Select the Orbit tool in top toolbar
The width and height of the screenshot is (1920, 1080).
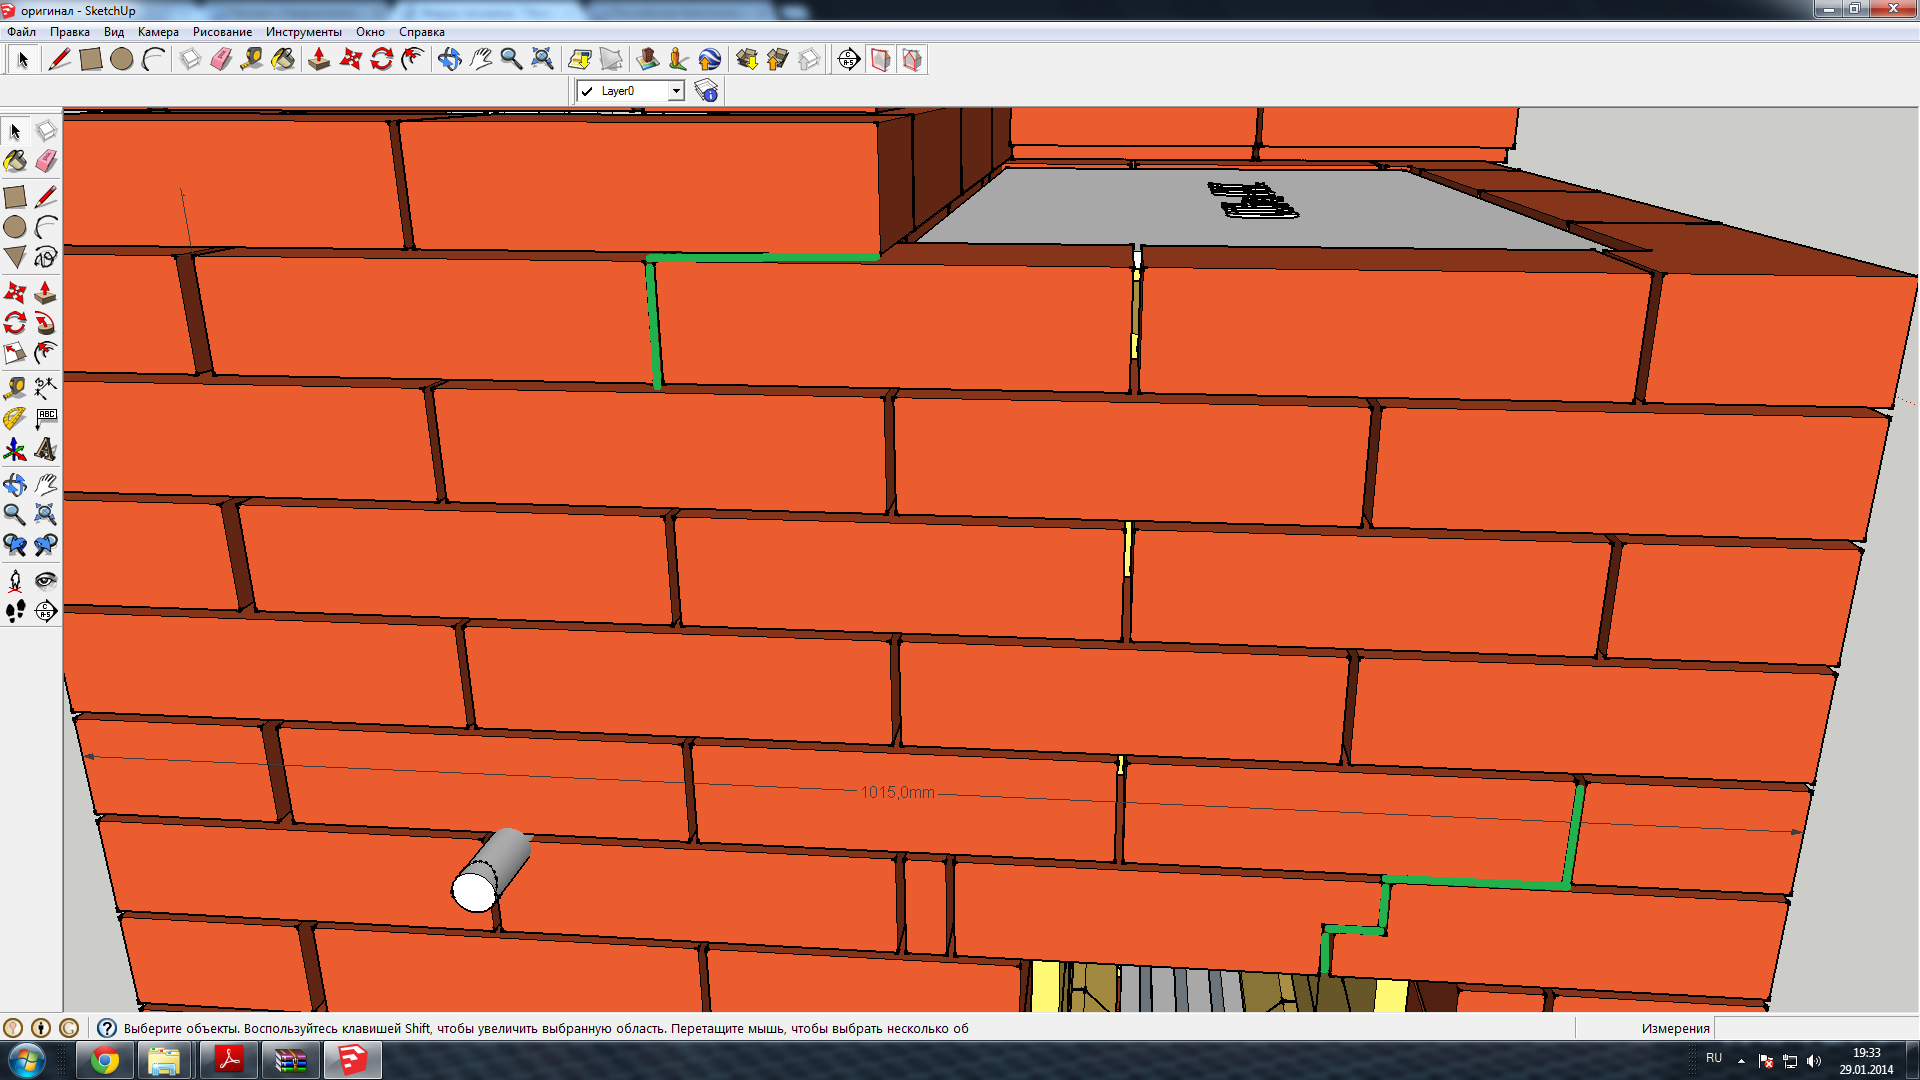[x=449, y=60]
